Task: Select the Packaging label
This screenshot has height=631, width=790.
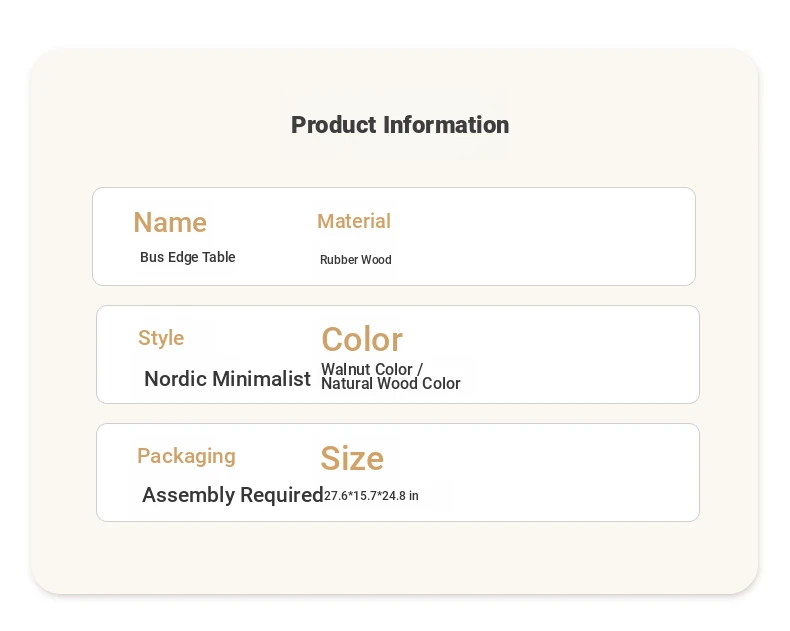Action: [x=186, y=457]
